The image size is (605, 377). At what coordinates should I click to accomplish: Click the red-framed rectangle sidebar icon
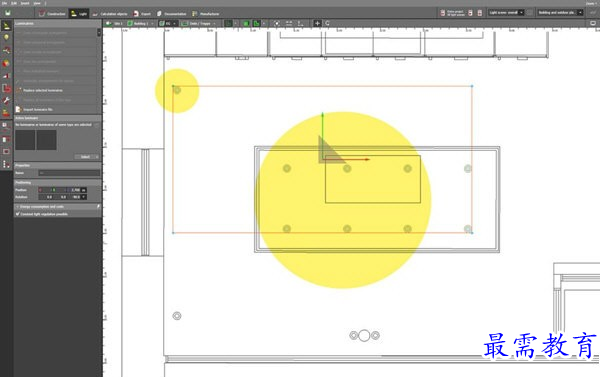[6, 152]
